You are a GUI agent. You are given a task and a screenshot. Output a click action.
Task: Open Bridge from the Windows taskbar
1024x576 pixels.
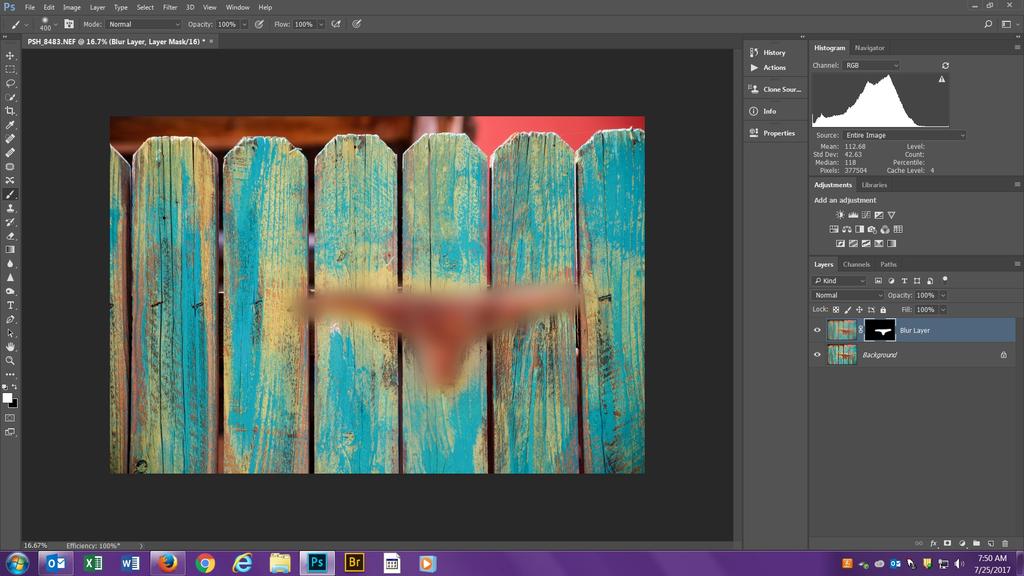click(354, 563)
